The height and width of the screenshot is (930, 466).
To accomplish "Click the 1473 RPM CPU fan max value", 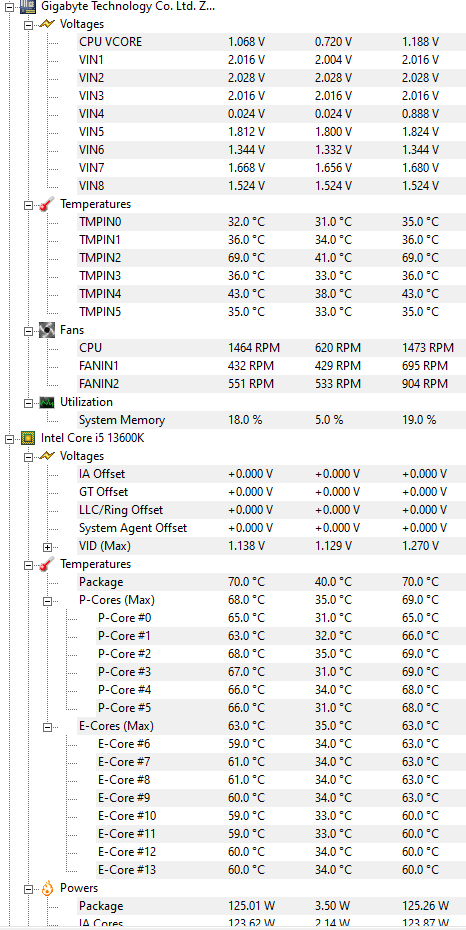I will coord(427,348).
